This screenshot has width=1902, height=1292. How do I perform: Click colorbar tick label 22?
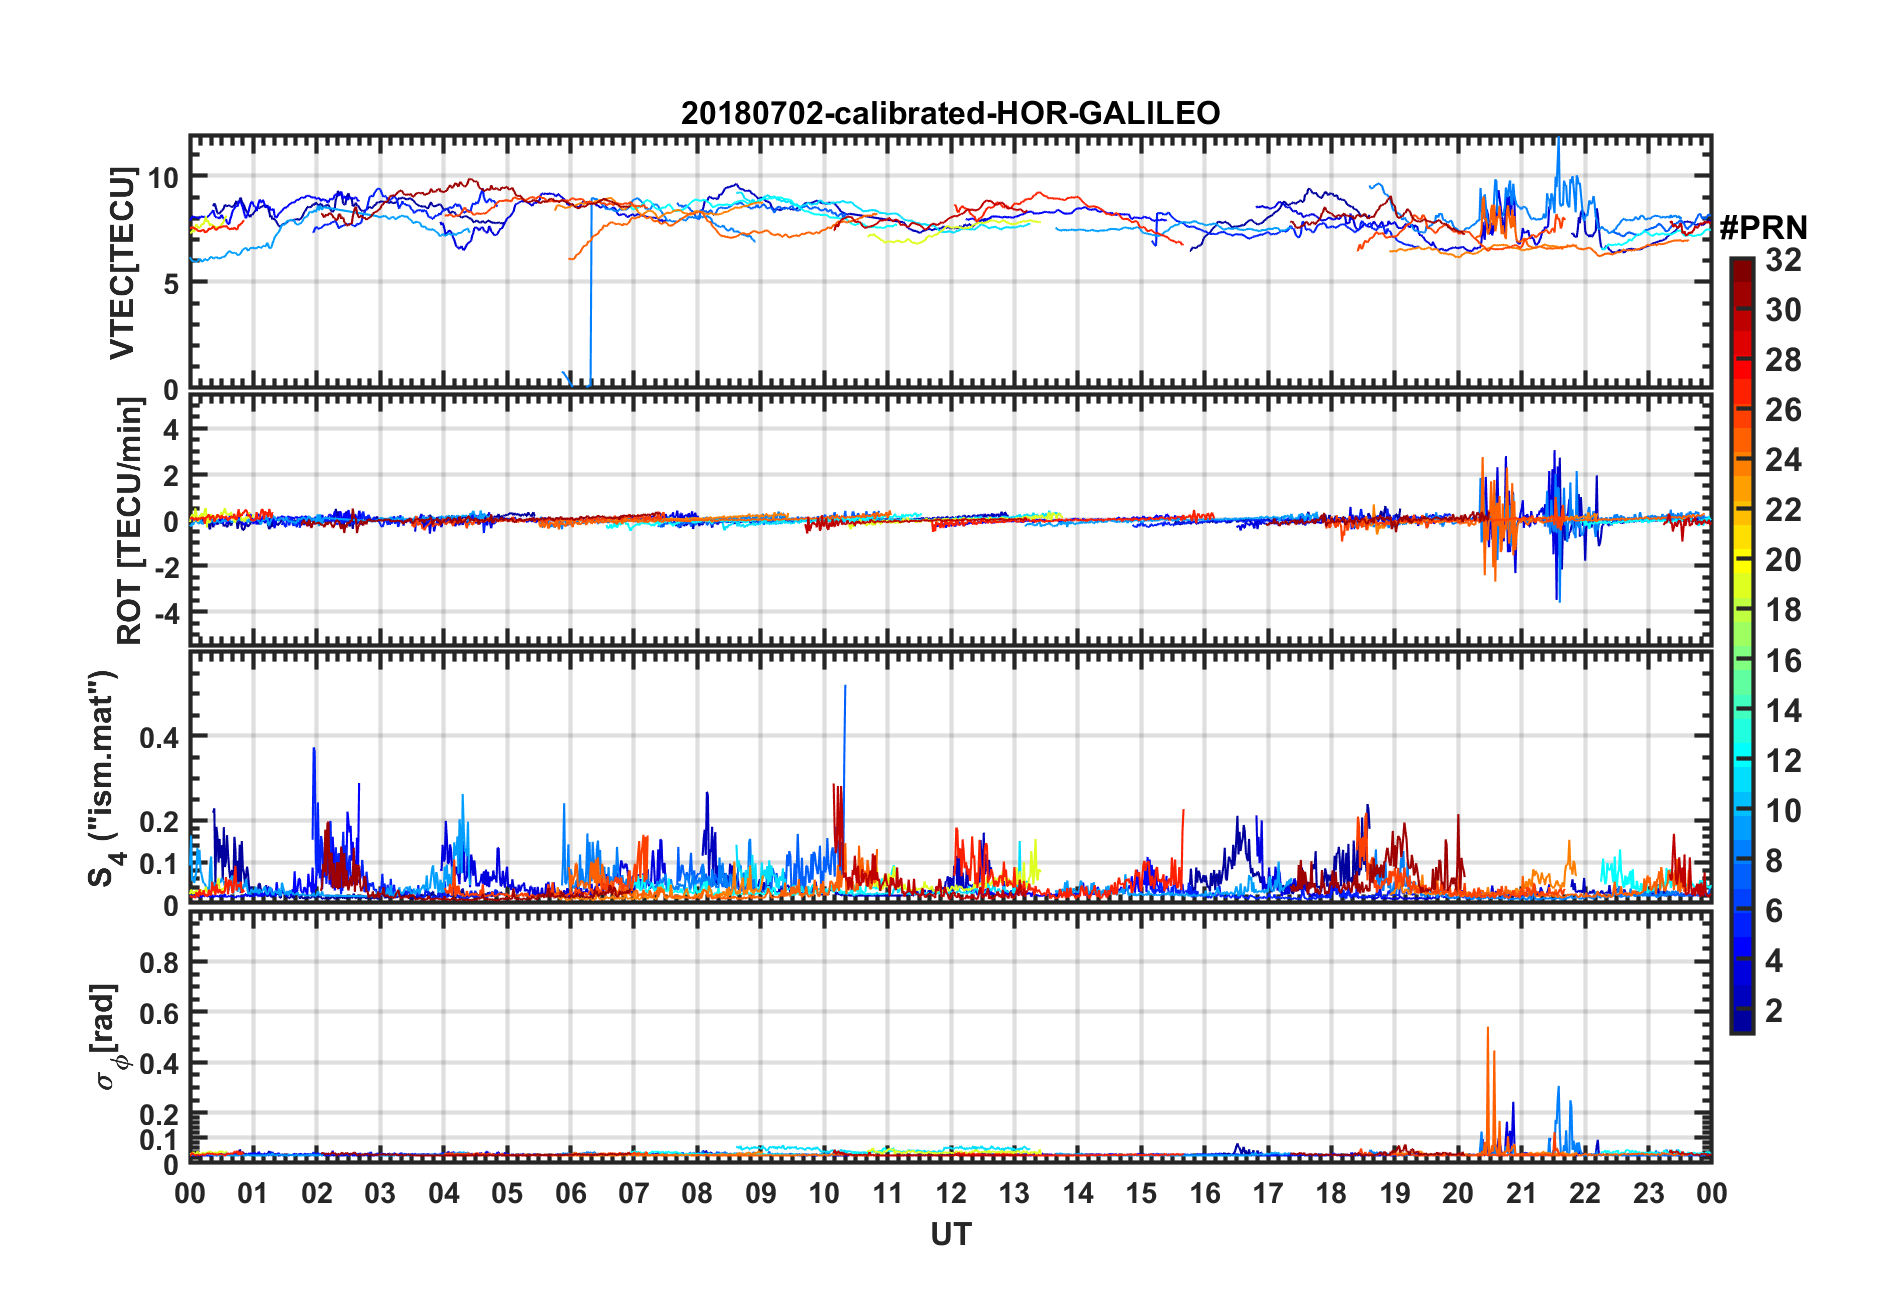point(1783,510)
